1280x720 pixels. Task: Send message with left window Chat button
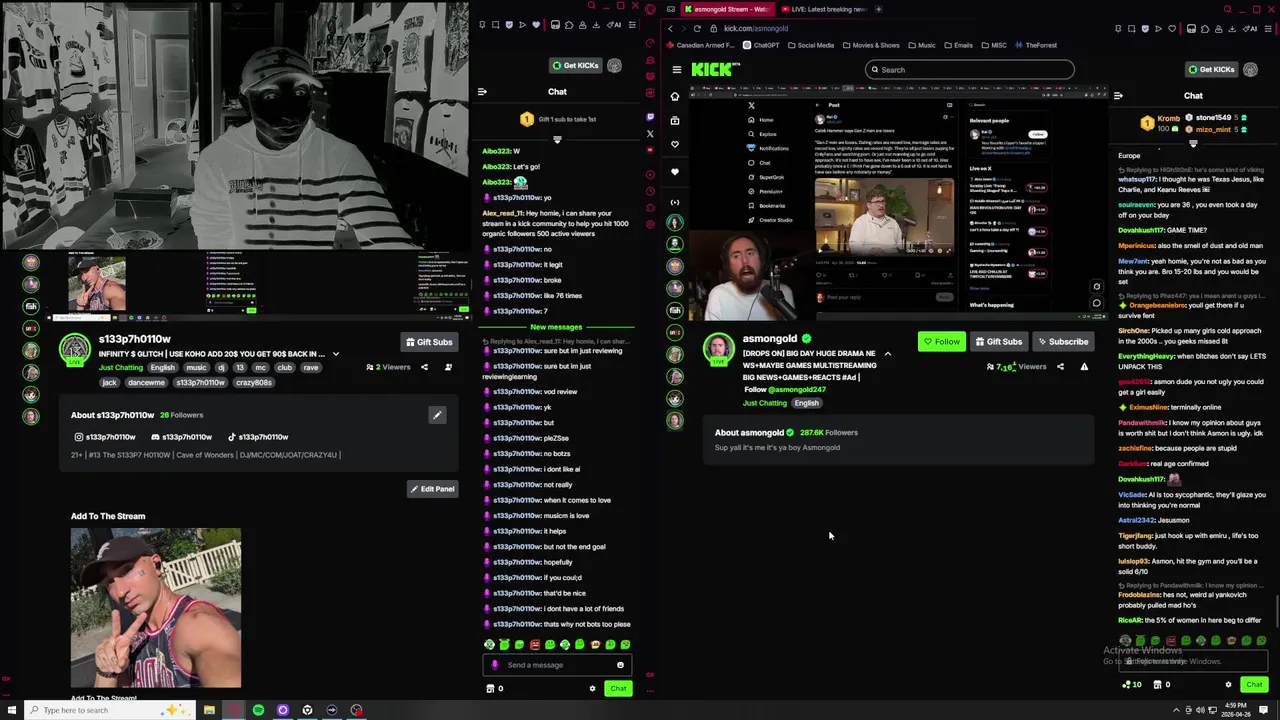pyautogui.click(x=618, y=688)
